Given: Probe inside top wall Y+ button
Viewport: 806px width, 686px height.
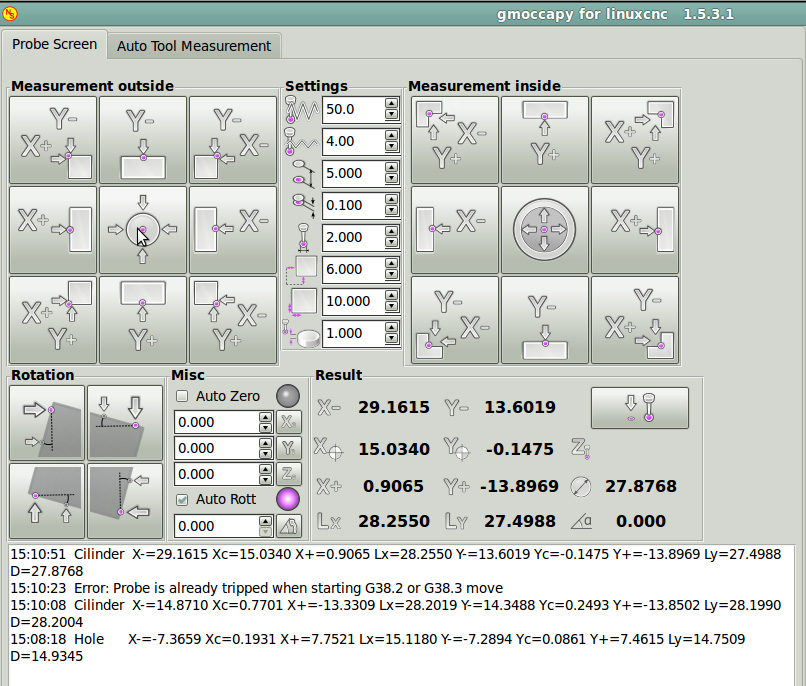Looking at the screenshot, I should tap(545, 140).
